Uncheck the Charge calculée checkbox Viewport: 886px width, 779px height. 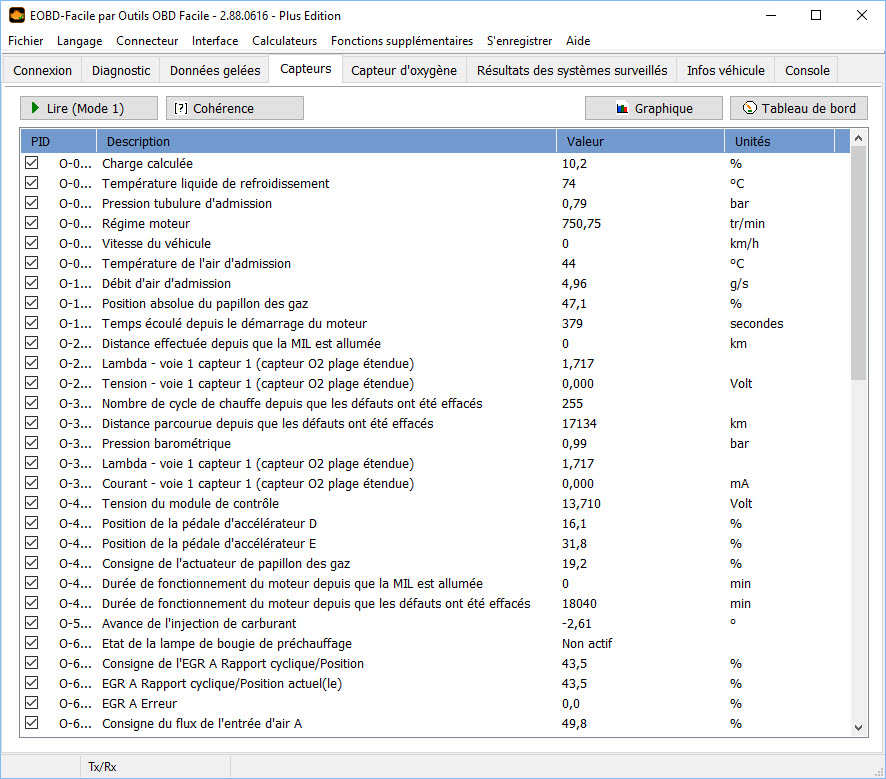(x=32, y=163)
